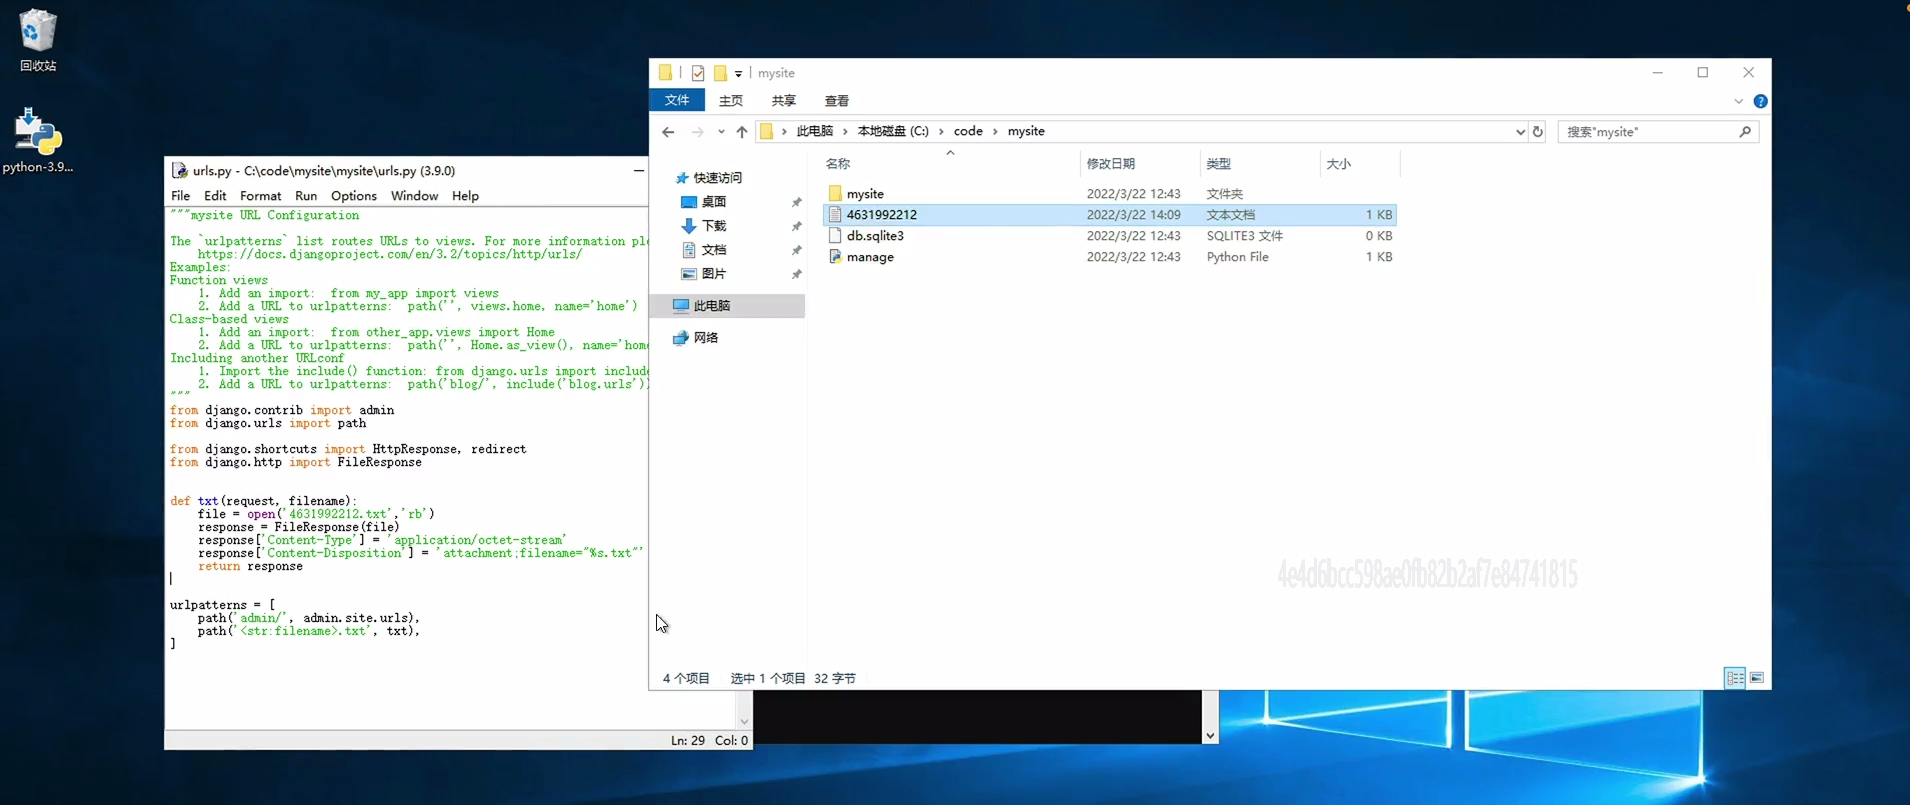Click the Properties quick access icon
The height and width of the screenshot is (805, 1910).
[x=698, y=73]
